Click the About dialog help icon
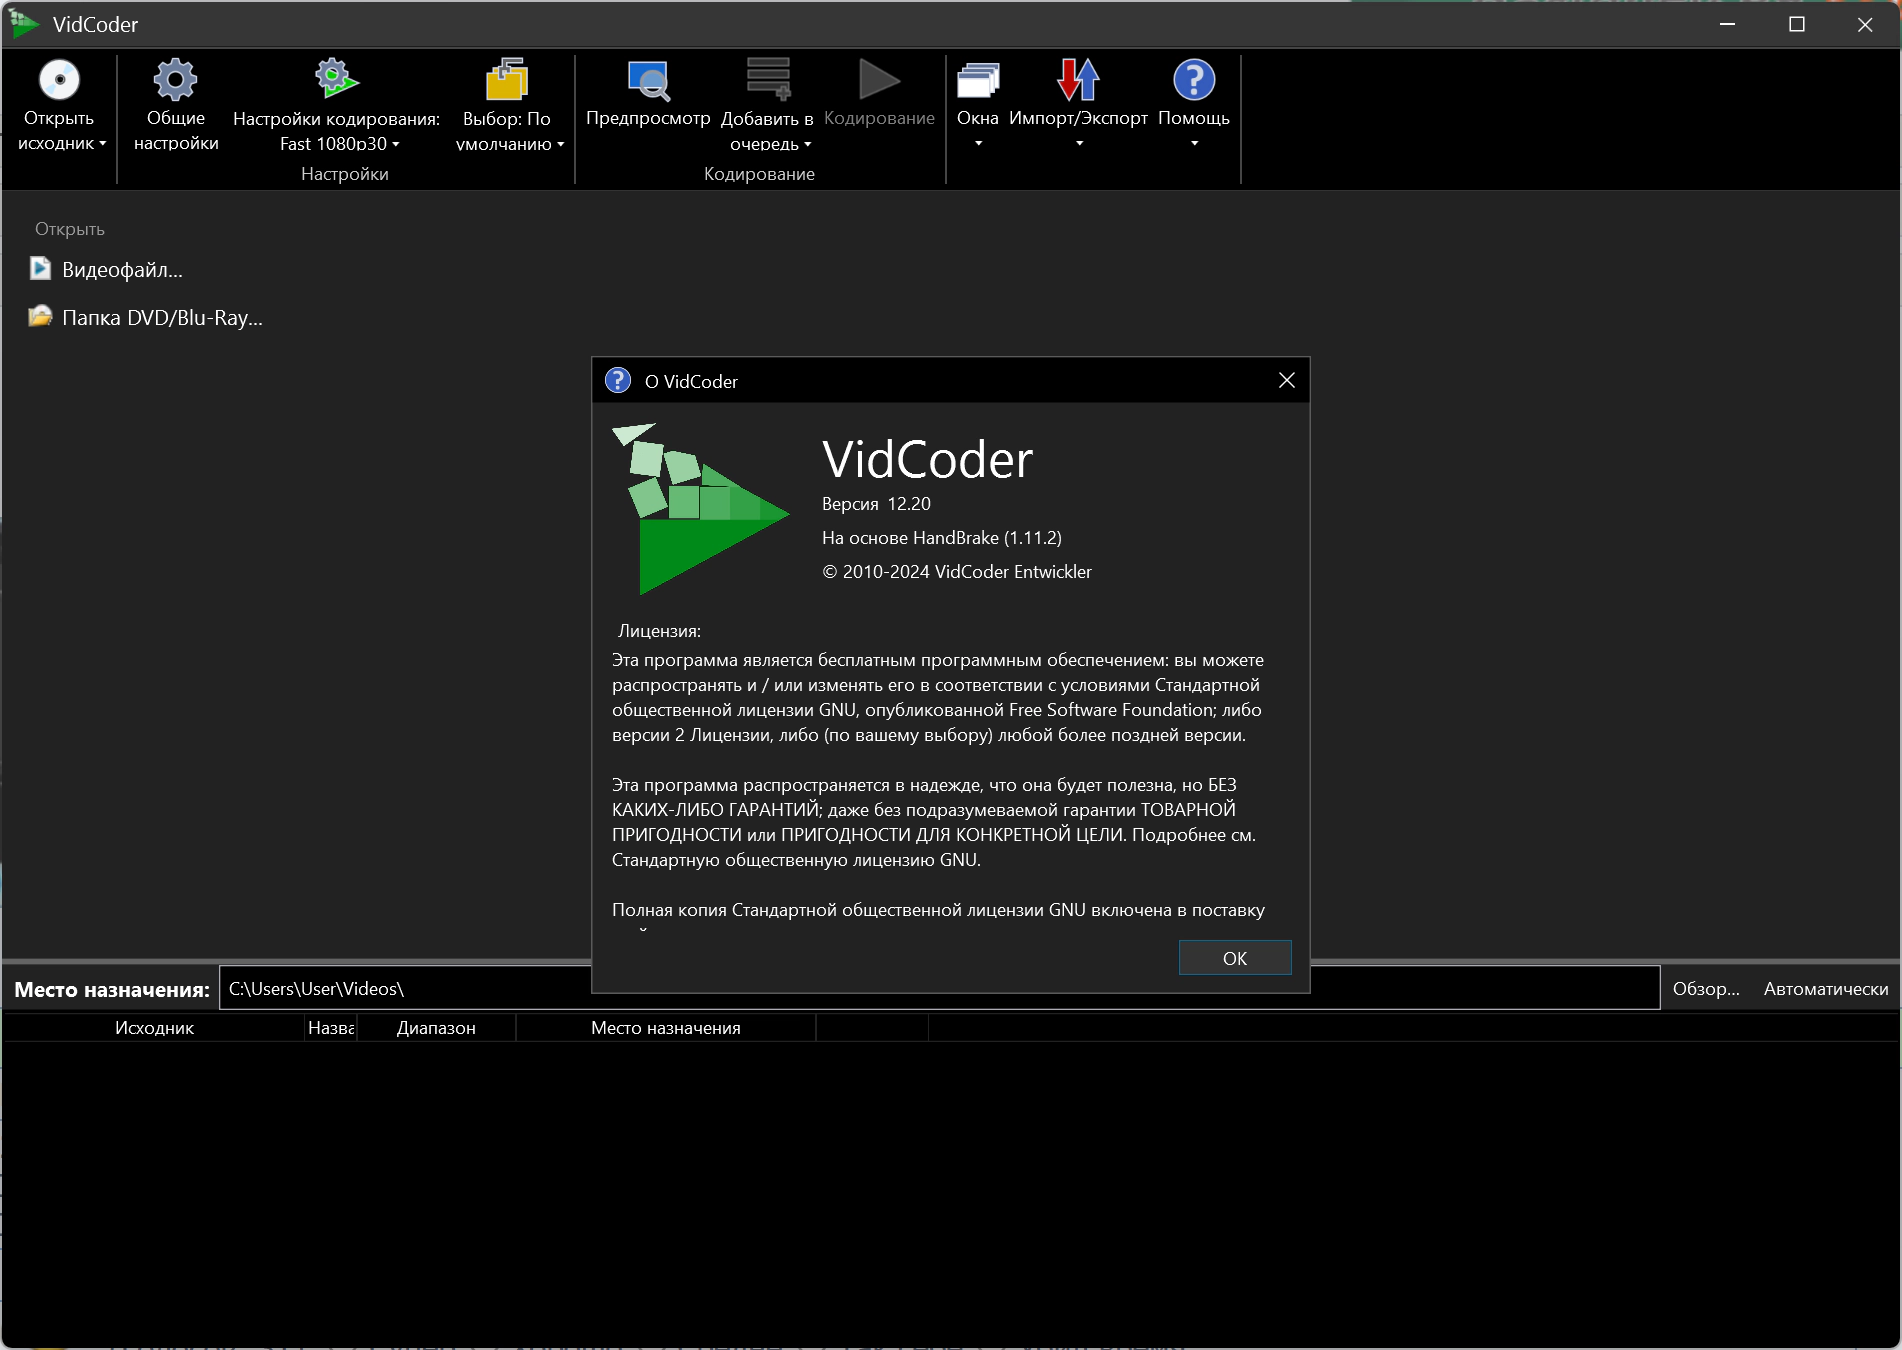1902x1350 pixels. pyautogui.click(x=618, y=381)
